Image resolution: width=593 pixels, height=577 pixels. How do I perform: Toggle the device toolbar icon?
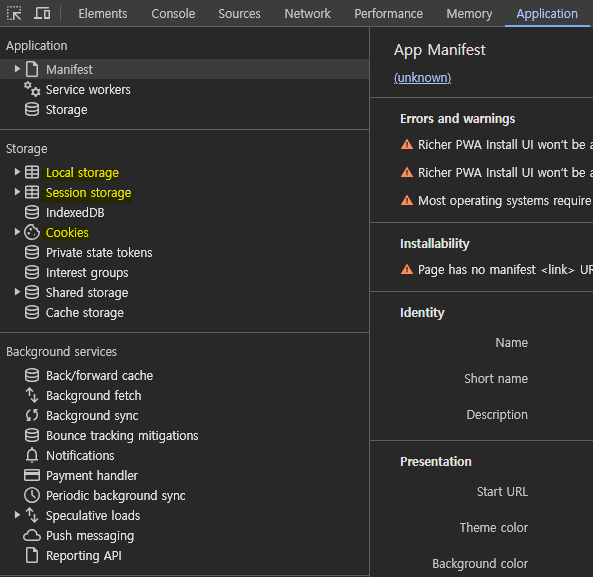tap(42, 14)
